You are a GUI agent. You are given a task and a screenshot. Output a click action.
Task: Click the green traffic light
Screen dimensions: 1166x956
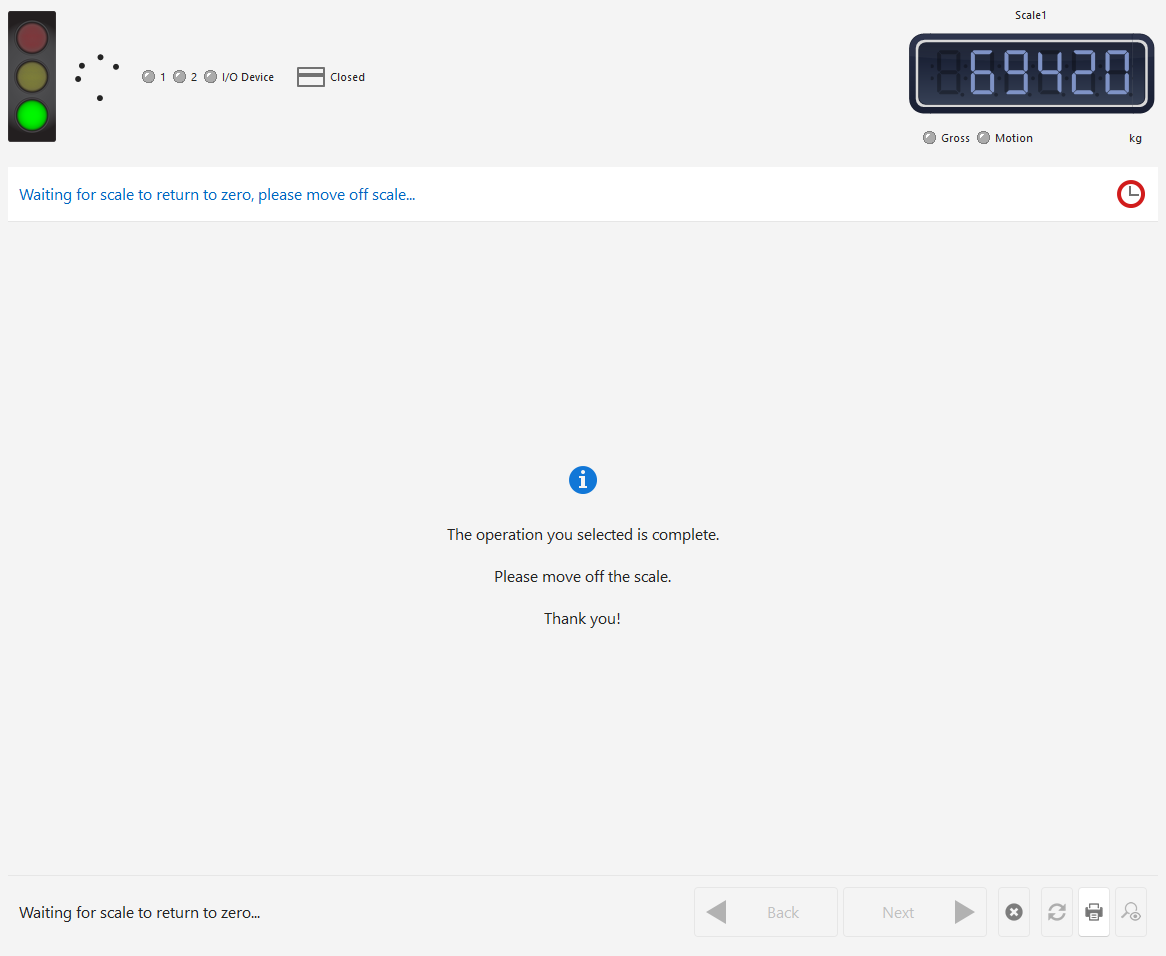(x=32, y=115)
